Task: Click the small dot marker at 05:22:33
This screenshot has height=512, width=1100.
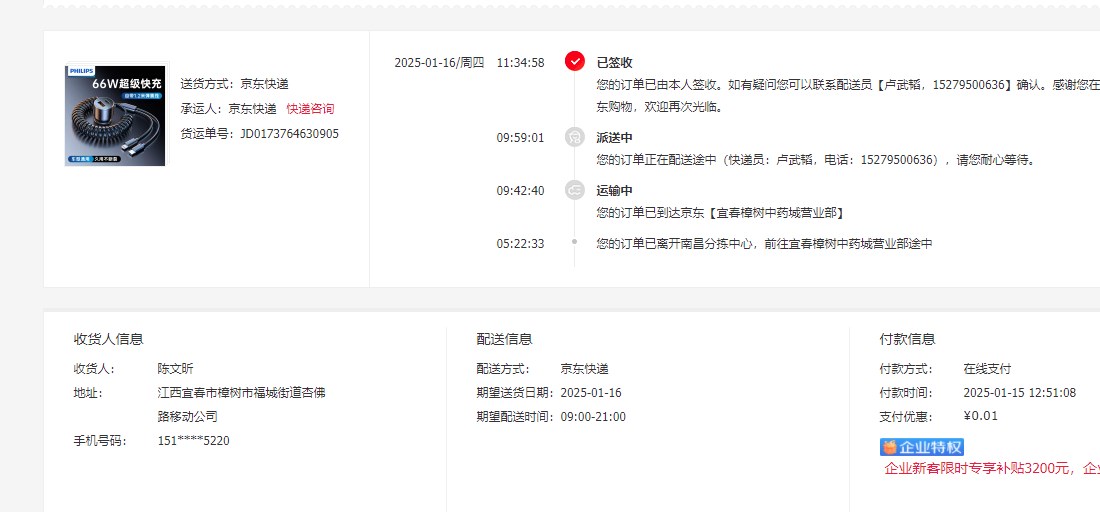Action: pyautogui.click(x=575, y=242)
